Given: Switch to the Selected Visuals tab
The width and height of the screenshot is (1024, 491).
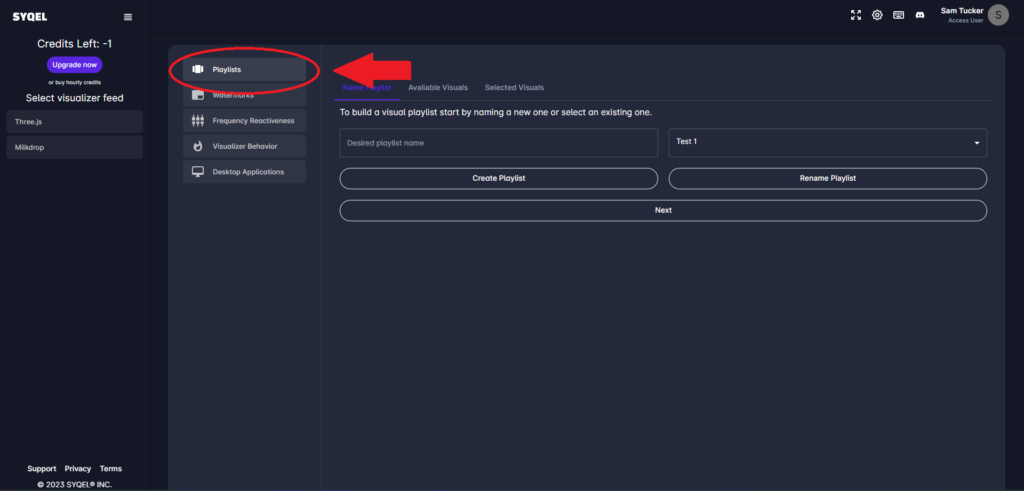Looking at the screenshot, I should coord(514,88).
